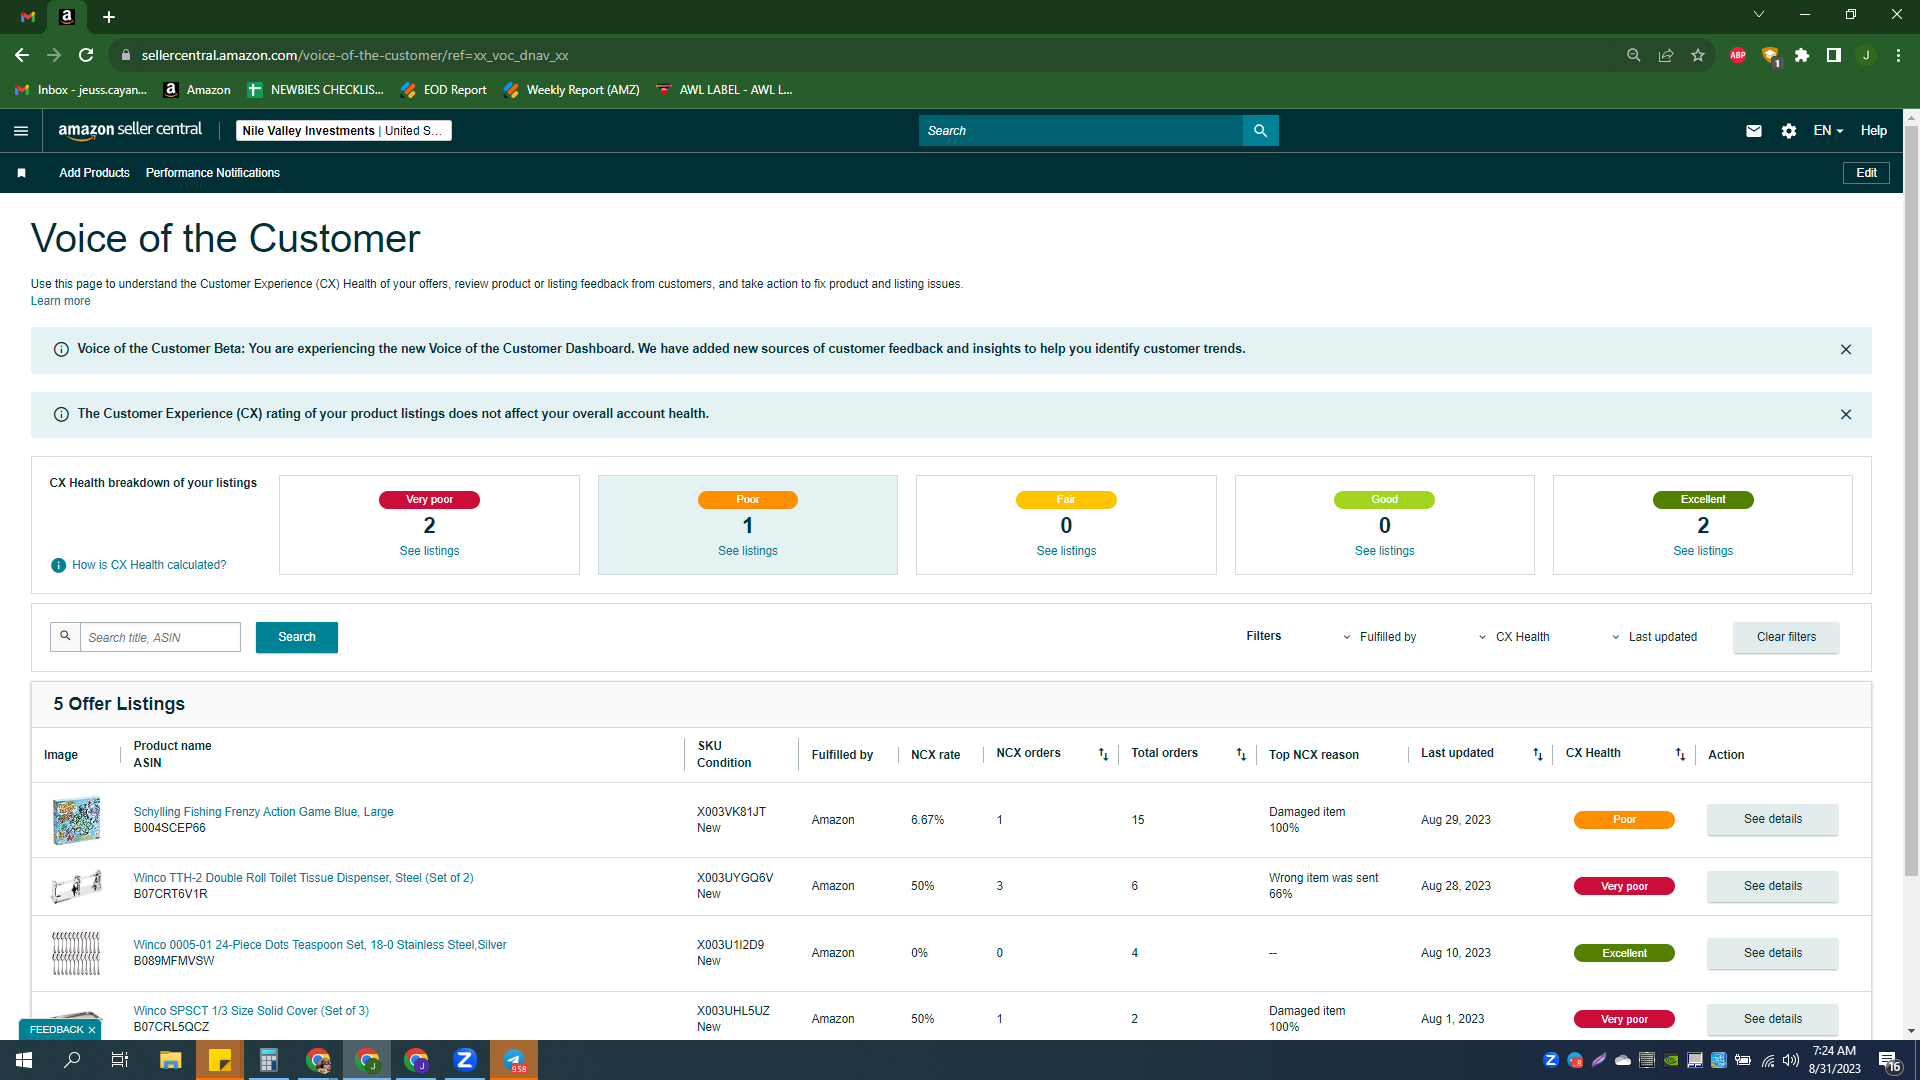This screenshot has width=1920, height=1080.
Task: Bookmark this page with the star icon
Action: click(1698, 55)
